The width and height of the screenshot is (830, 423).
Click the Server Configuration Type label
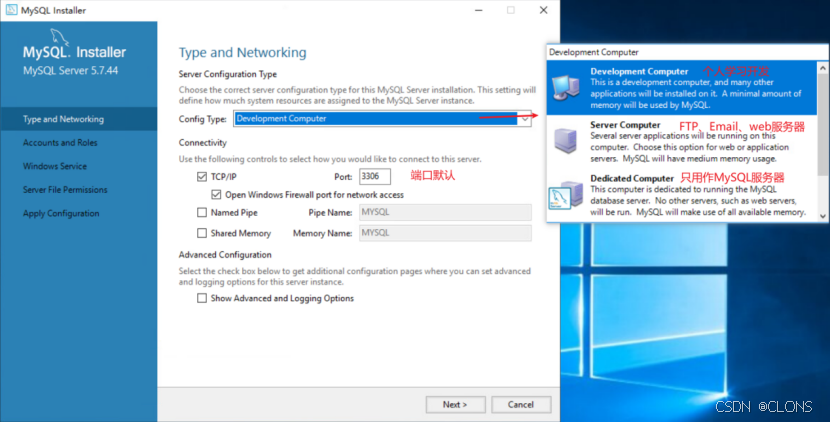click(x=228, y=74)
